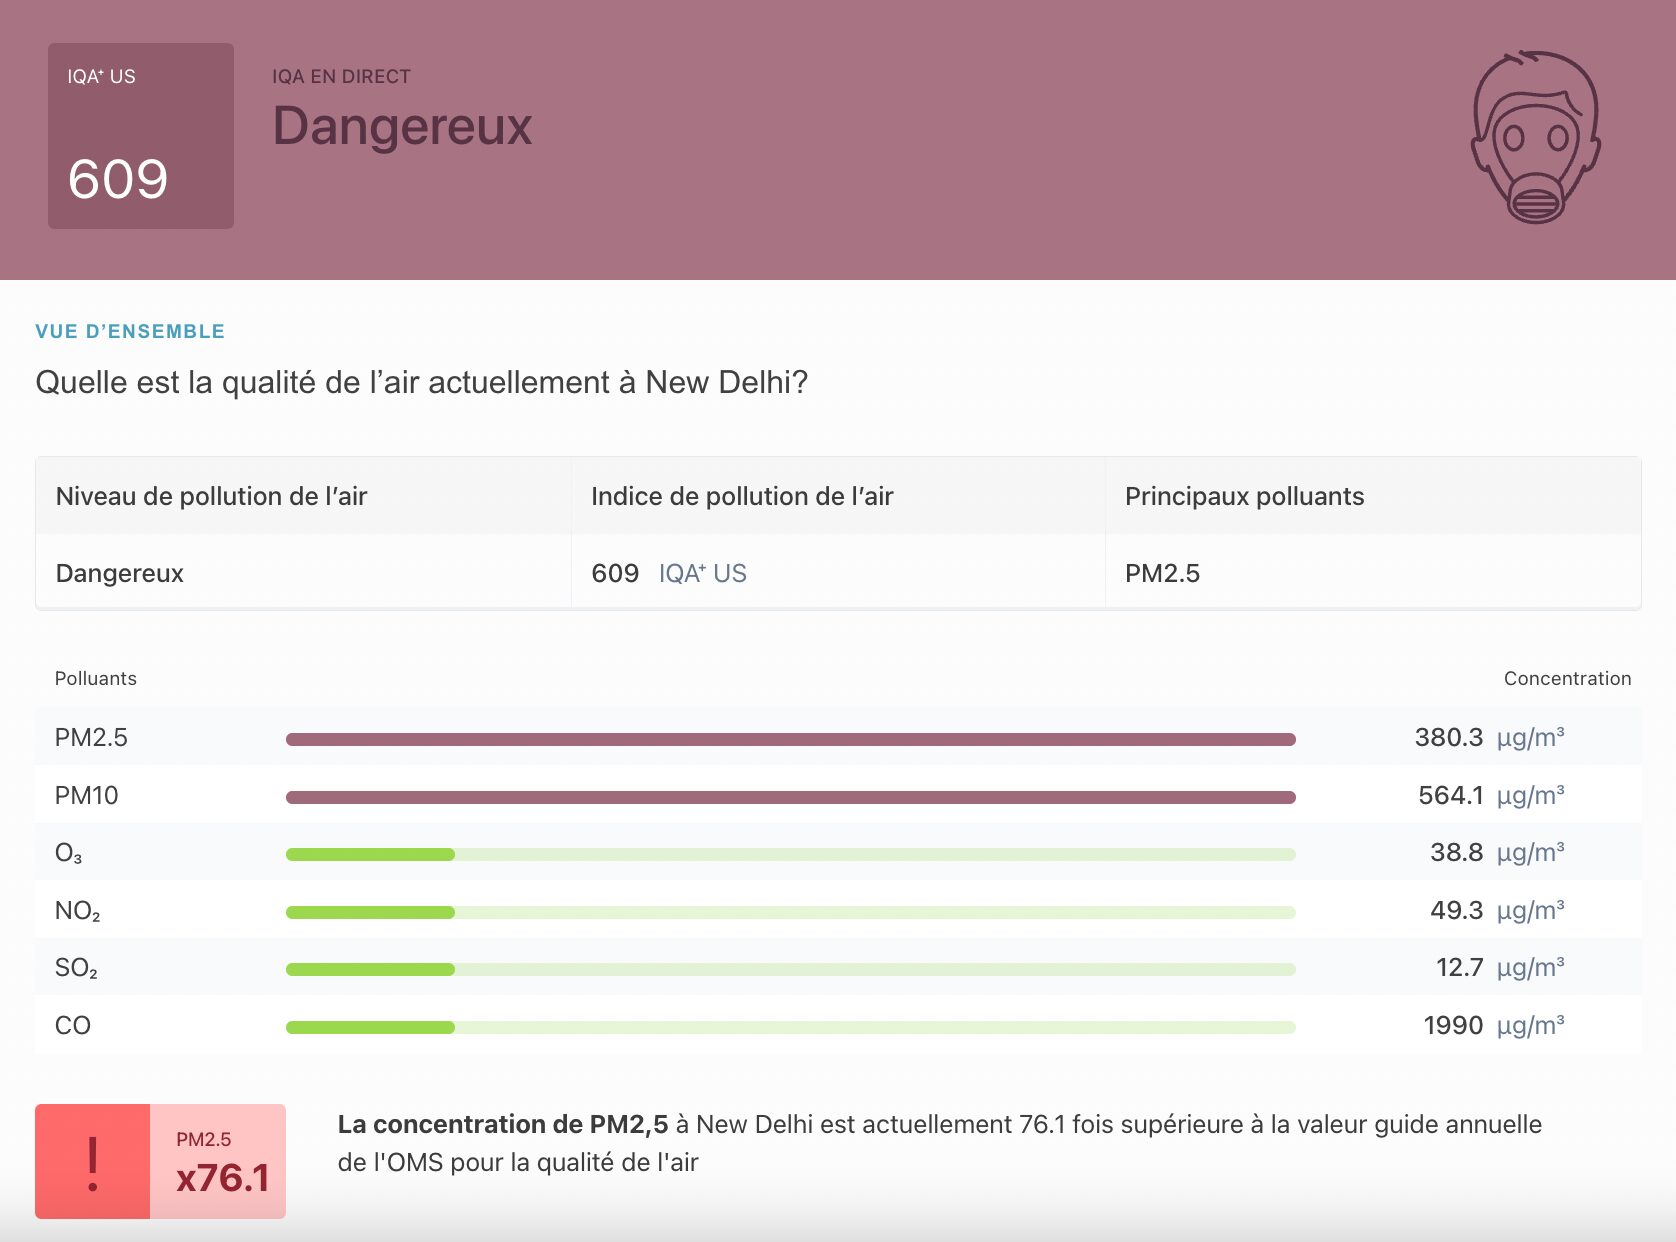1676x1242 pixels.
Task: Click the red exclamation warning icon
Action: [93, 1162]
